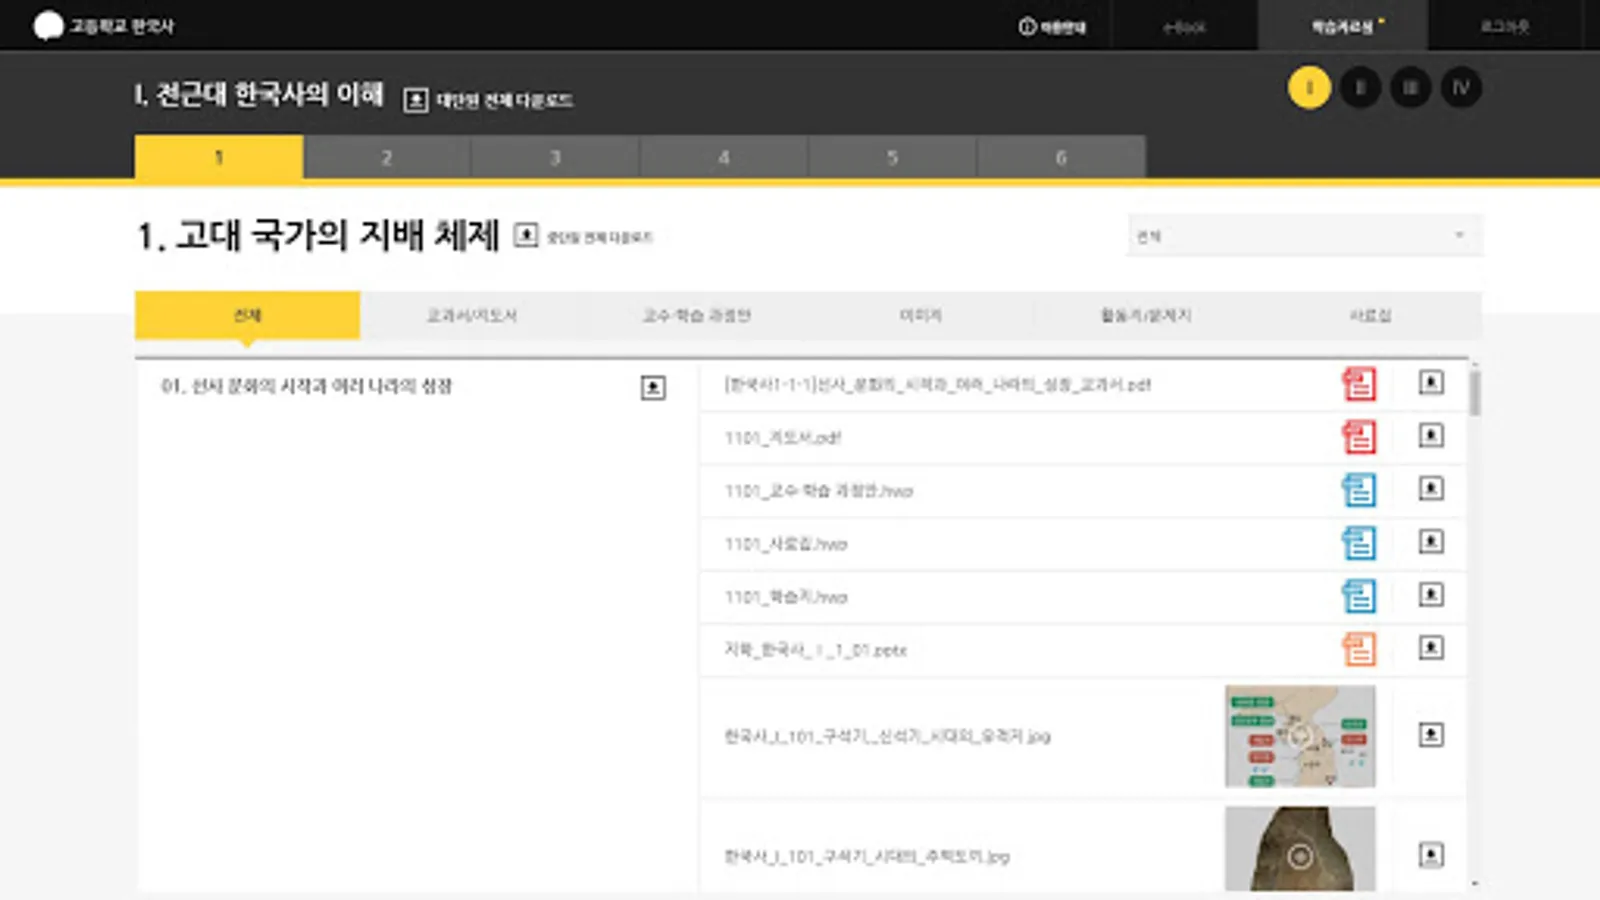Switch to chapter tab 5
1600x900 pixels.
[893, 157]
